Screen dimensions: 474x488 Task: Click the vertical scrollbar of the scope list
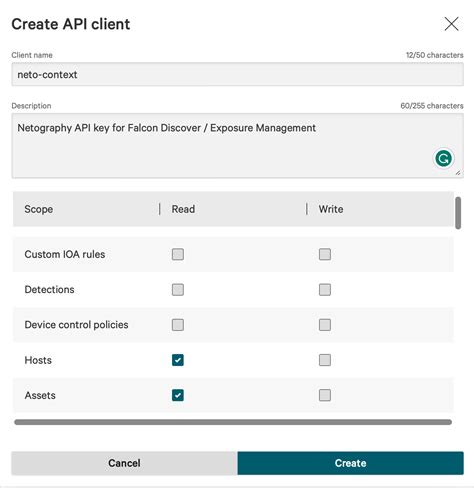coord(458,213)
